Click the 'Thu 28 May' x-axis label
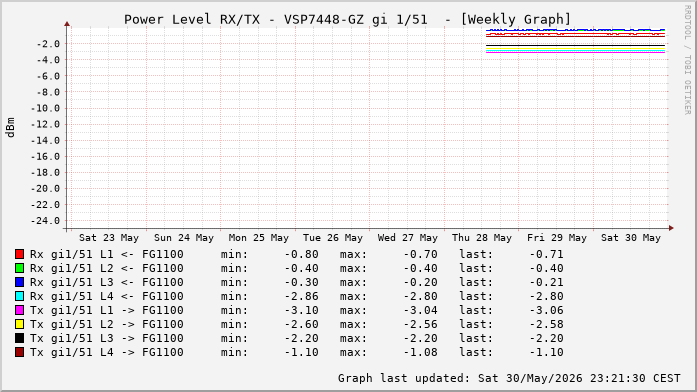Image resolution: width=697 pixels, height=392 pixels. pyautogui.click(x=482, y=238)
